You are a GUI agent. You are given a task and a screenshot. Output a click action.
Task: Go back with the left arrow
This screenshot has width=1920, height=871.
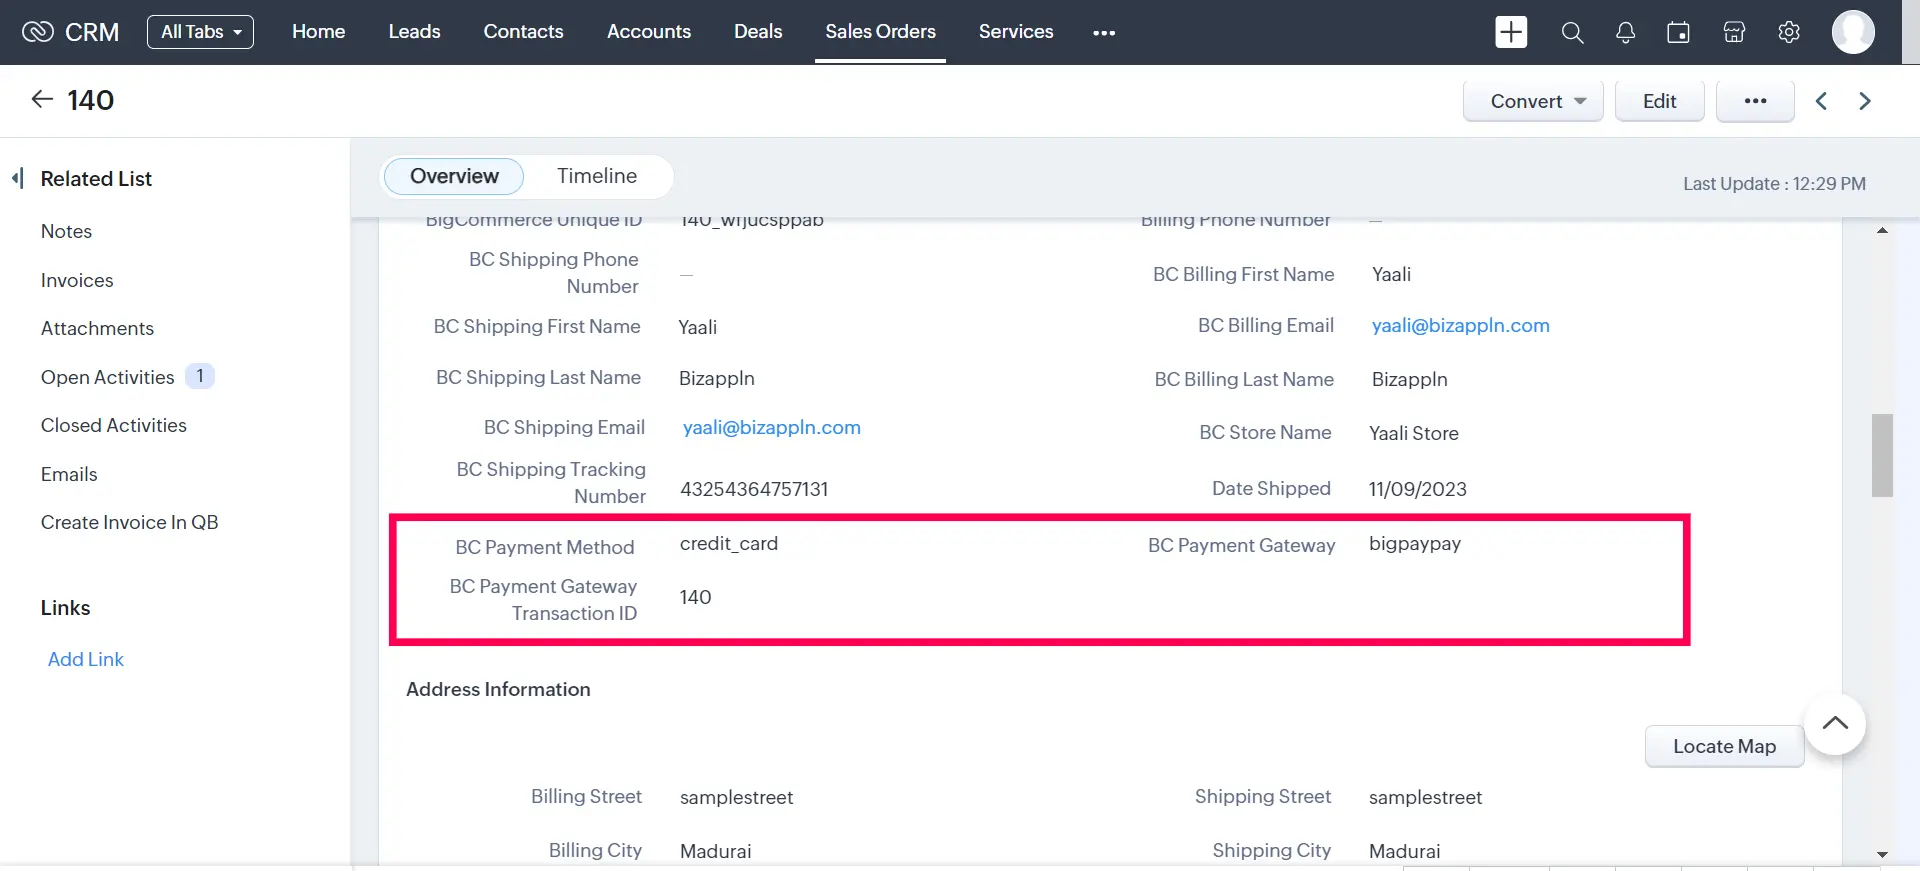click(x=42, y=99)
